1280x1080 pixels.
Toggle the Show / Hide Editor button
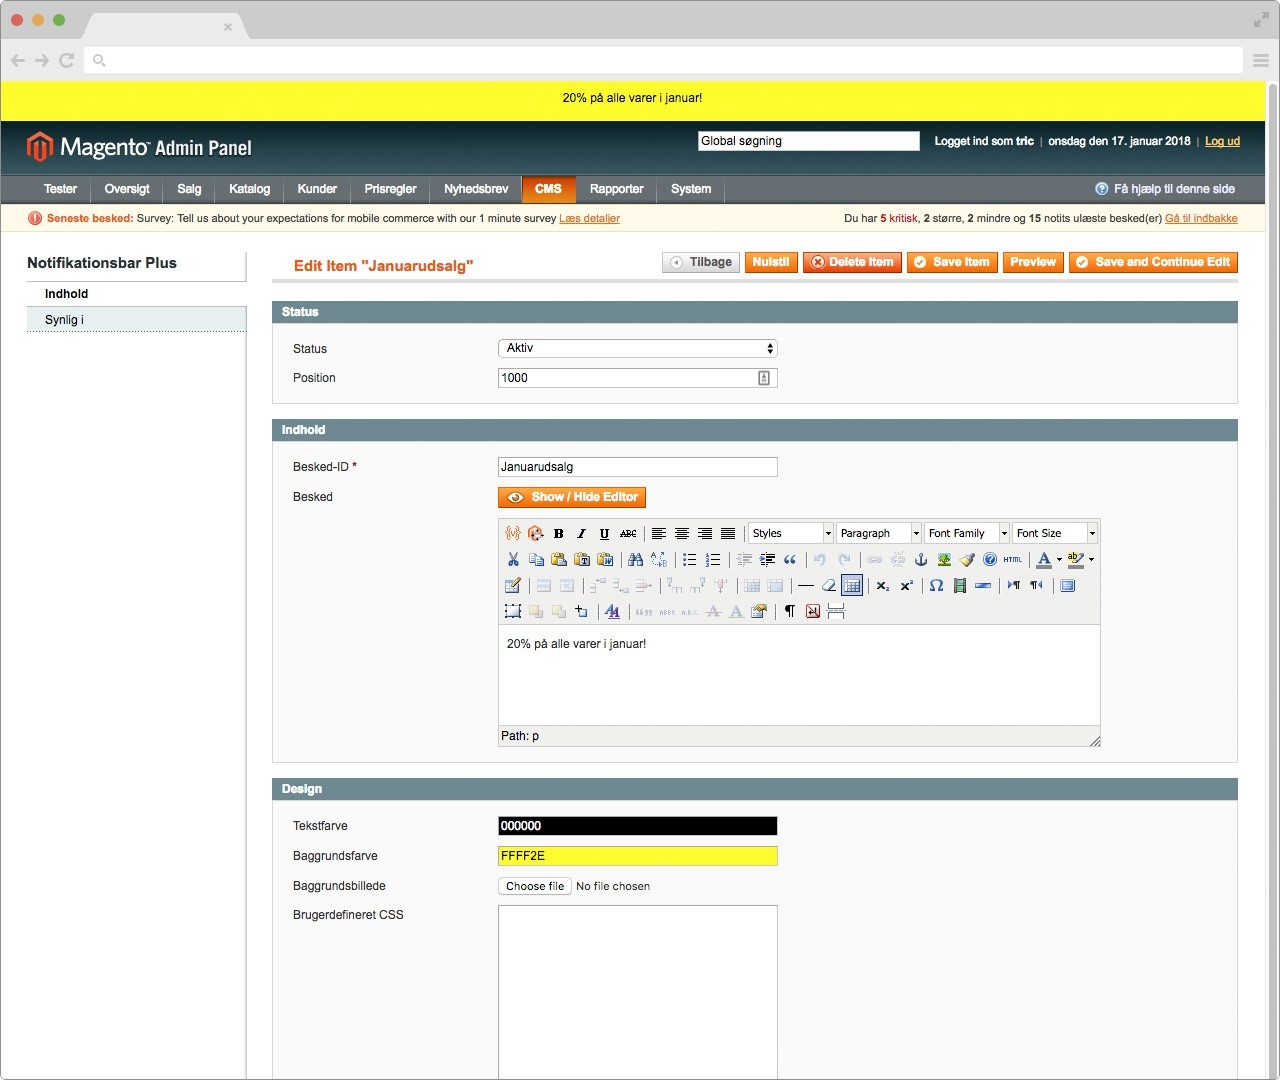pyautogui.click(x=572, y=497)
